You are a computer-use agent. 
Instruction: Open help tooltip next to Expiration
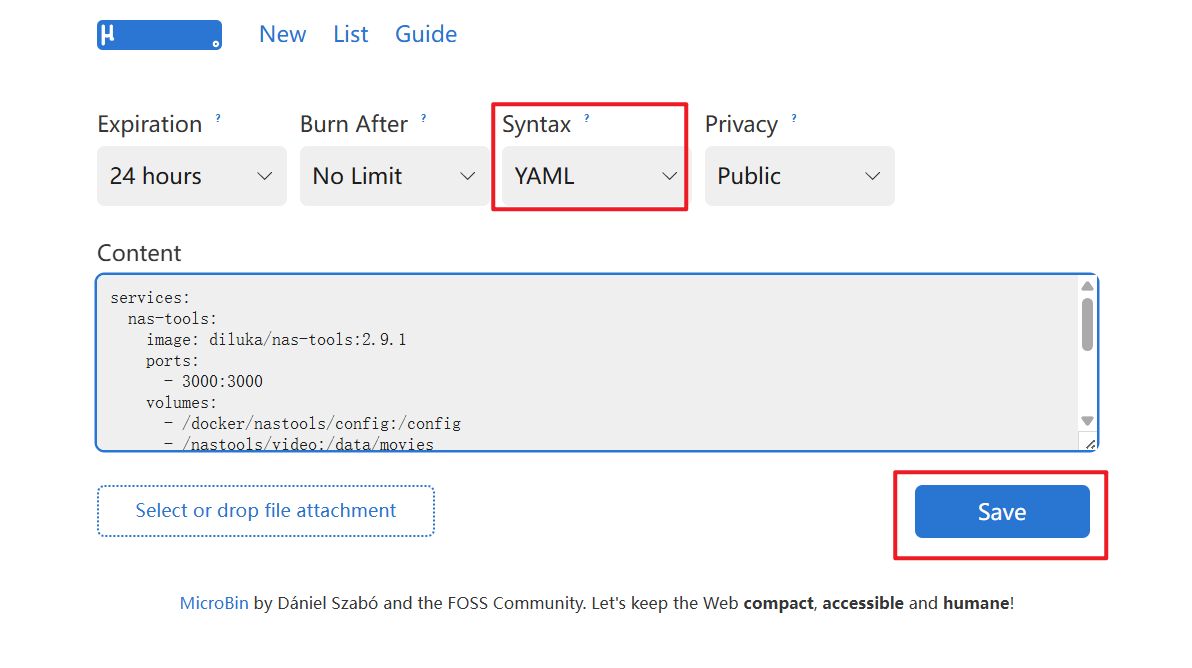(x=218, y=119)
